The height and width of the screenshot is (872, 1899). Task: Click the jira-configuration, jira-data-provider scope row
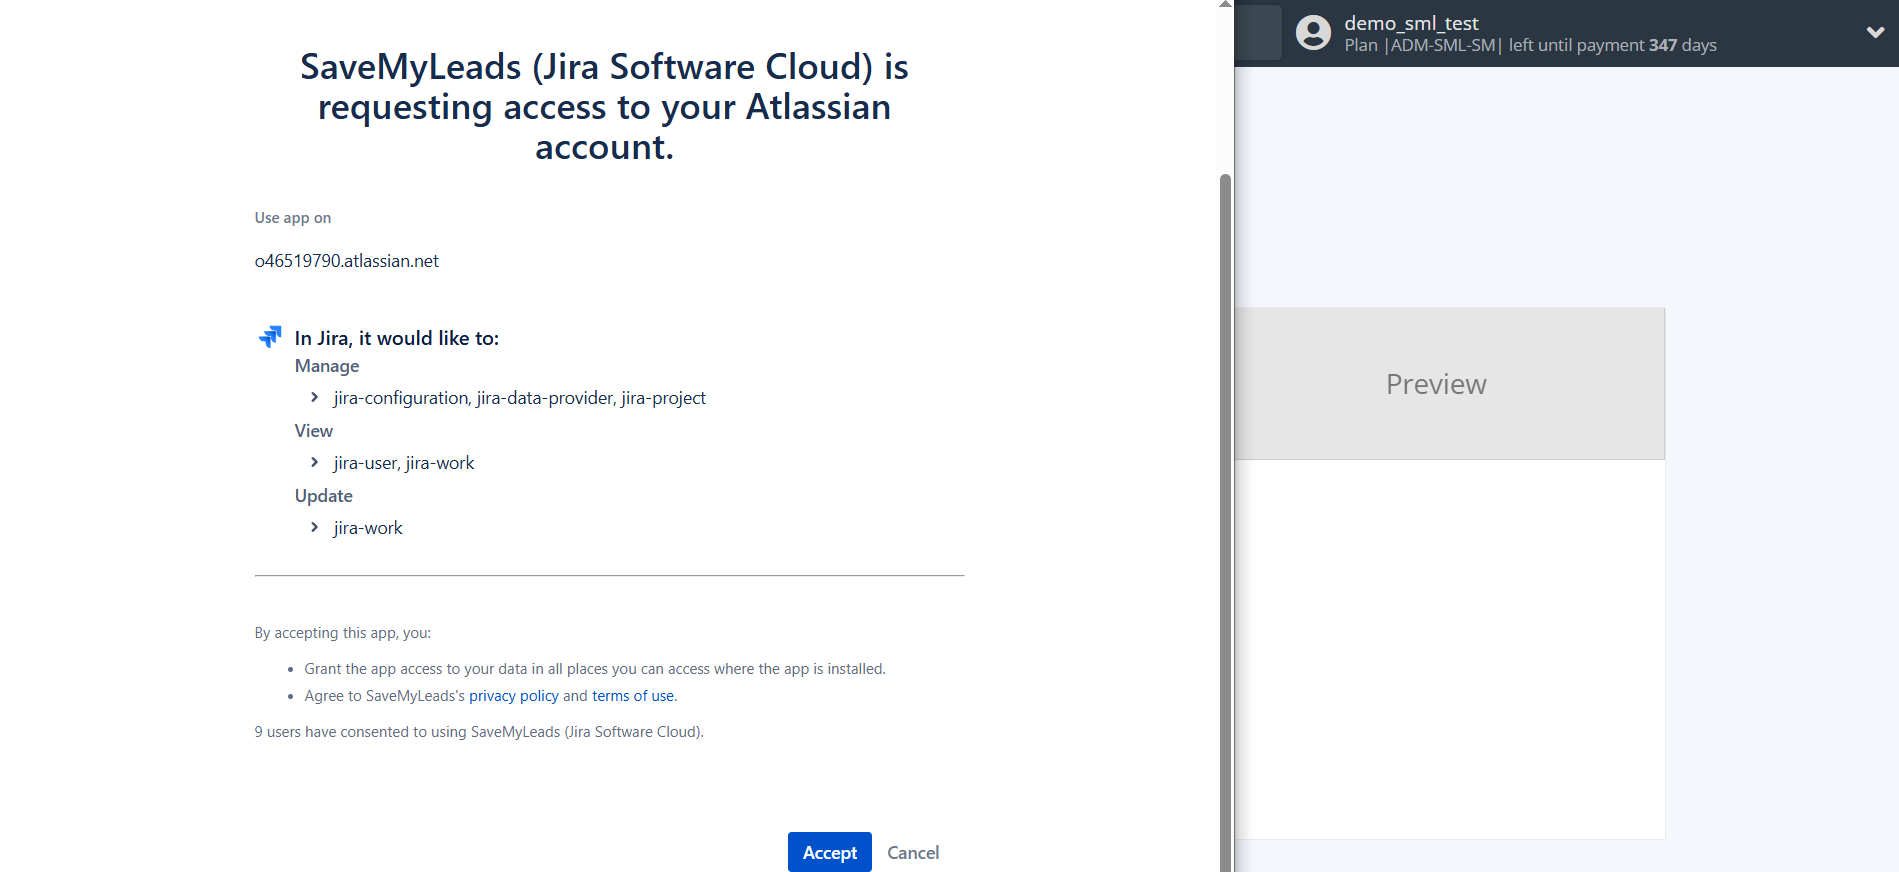(519, 398)
